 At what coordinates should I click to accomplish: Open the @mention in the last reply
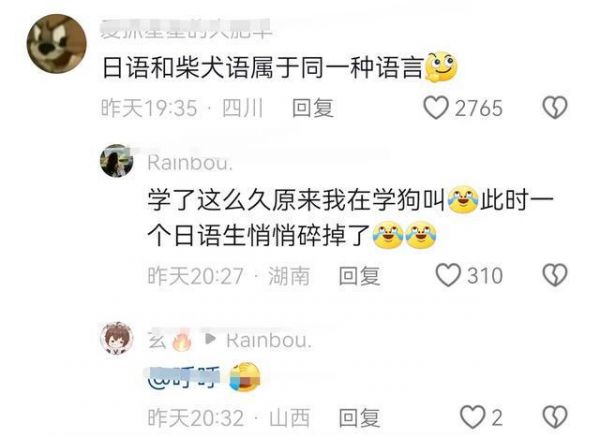click(184, 377)
